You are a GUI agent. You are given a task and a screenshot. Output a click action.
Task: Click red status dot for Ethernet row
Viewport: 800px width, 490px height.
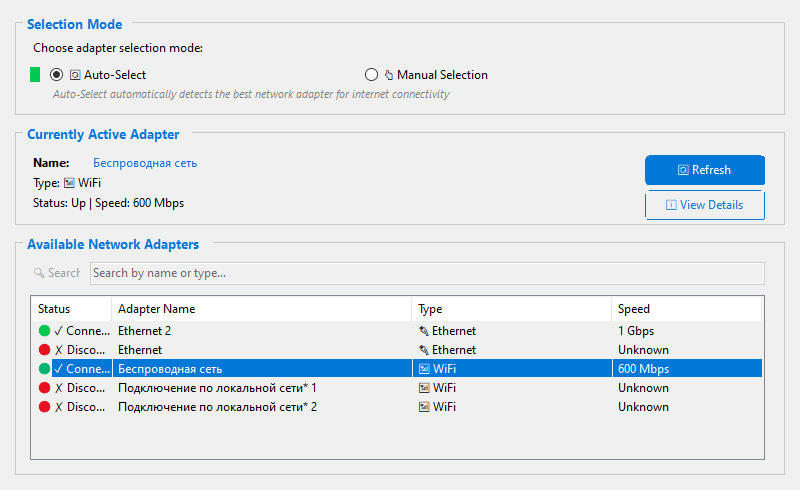(x=44, y=350)
